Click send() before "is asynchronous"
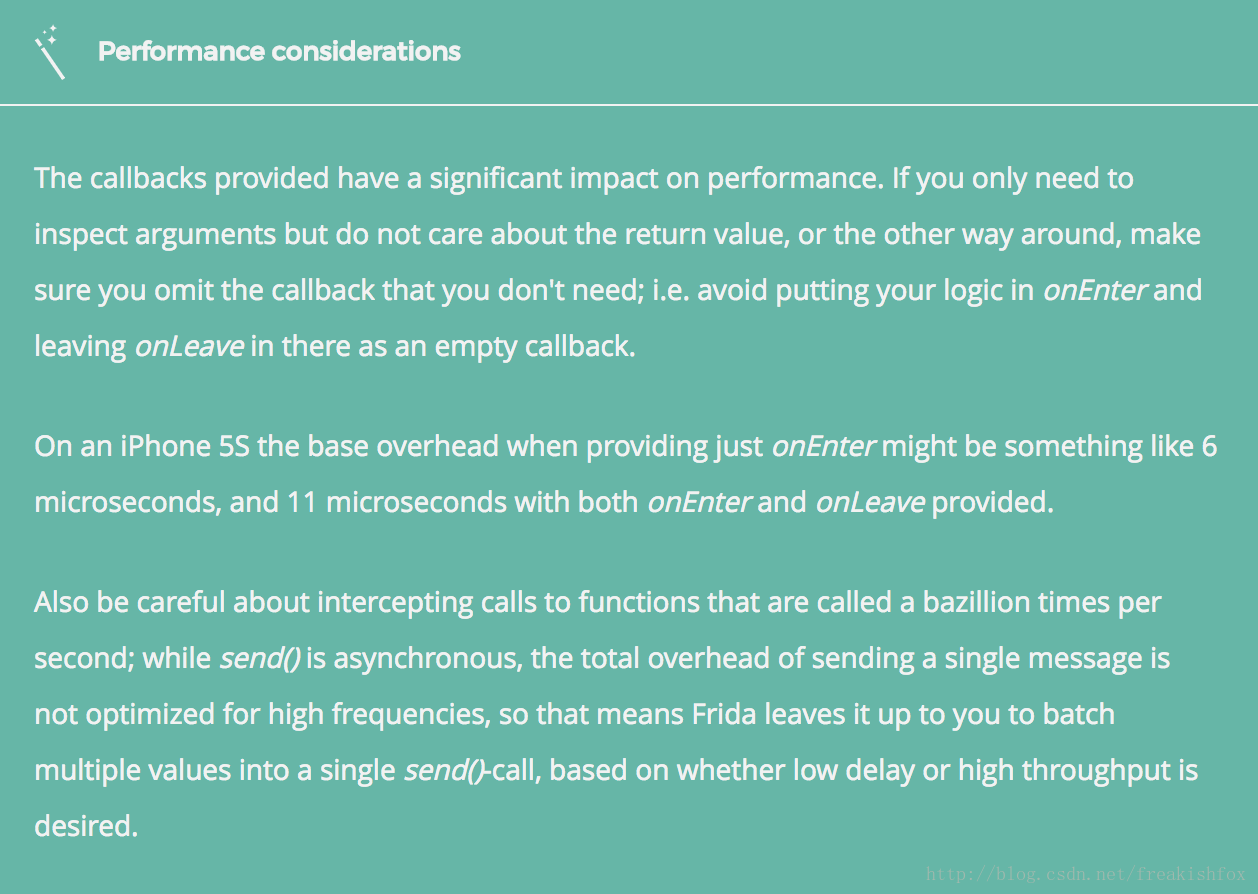Image resolution: width=1258 pixels, height=894 pixels. (x=260, y=659)
